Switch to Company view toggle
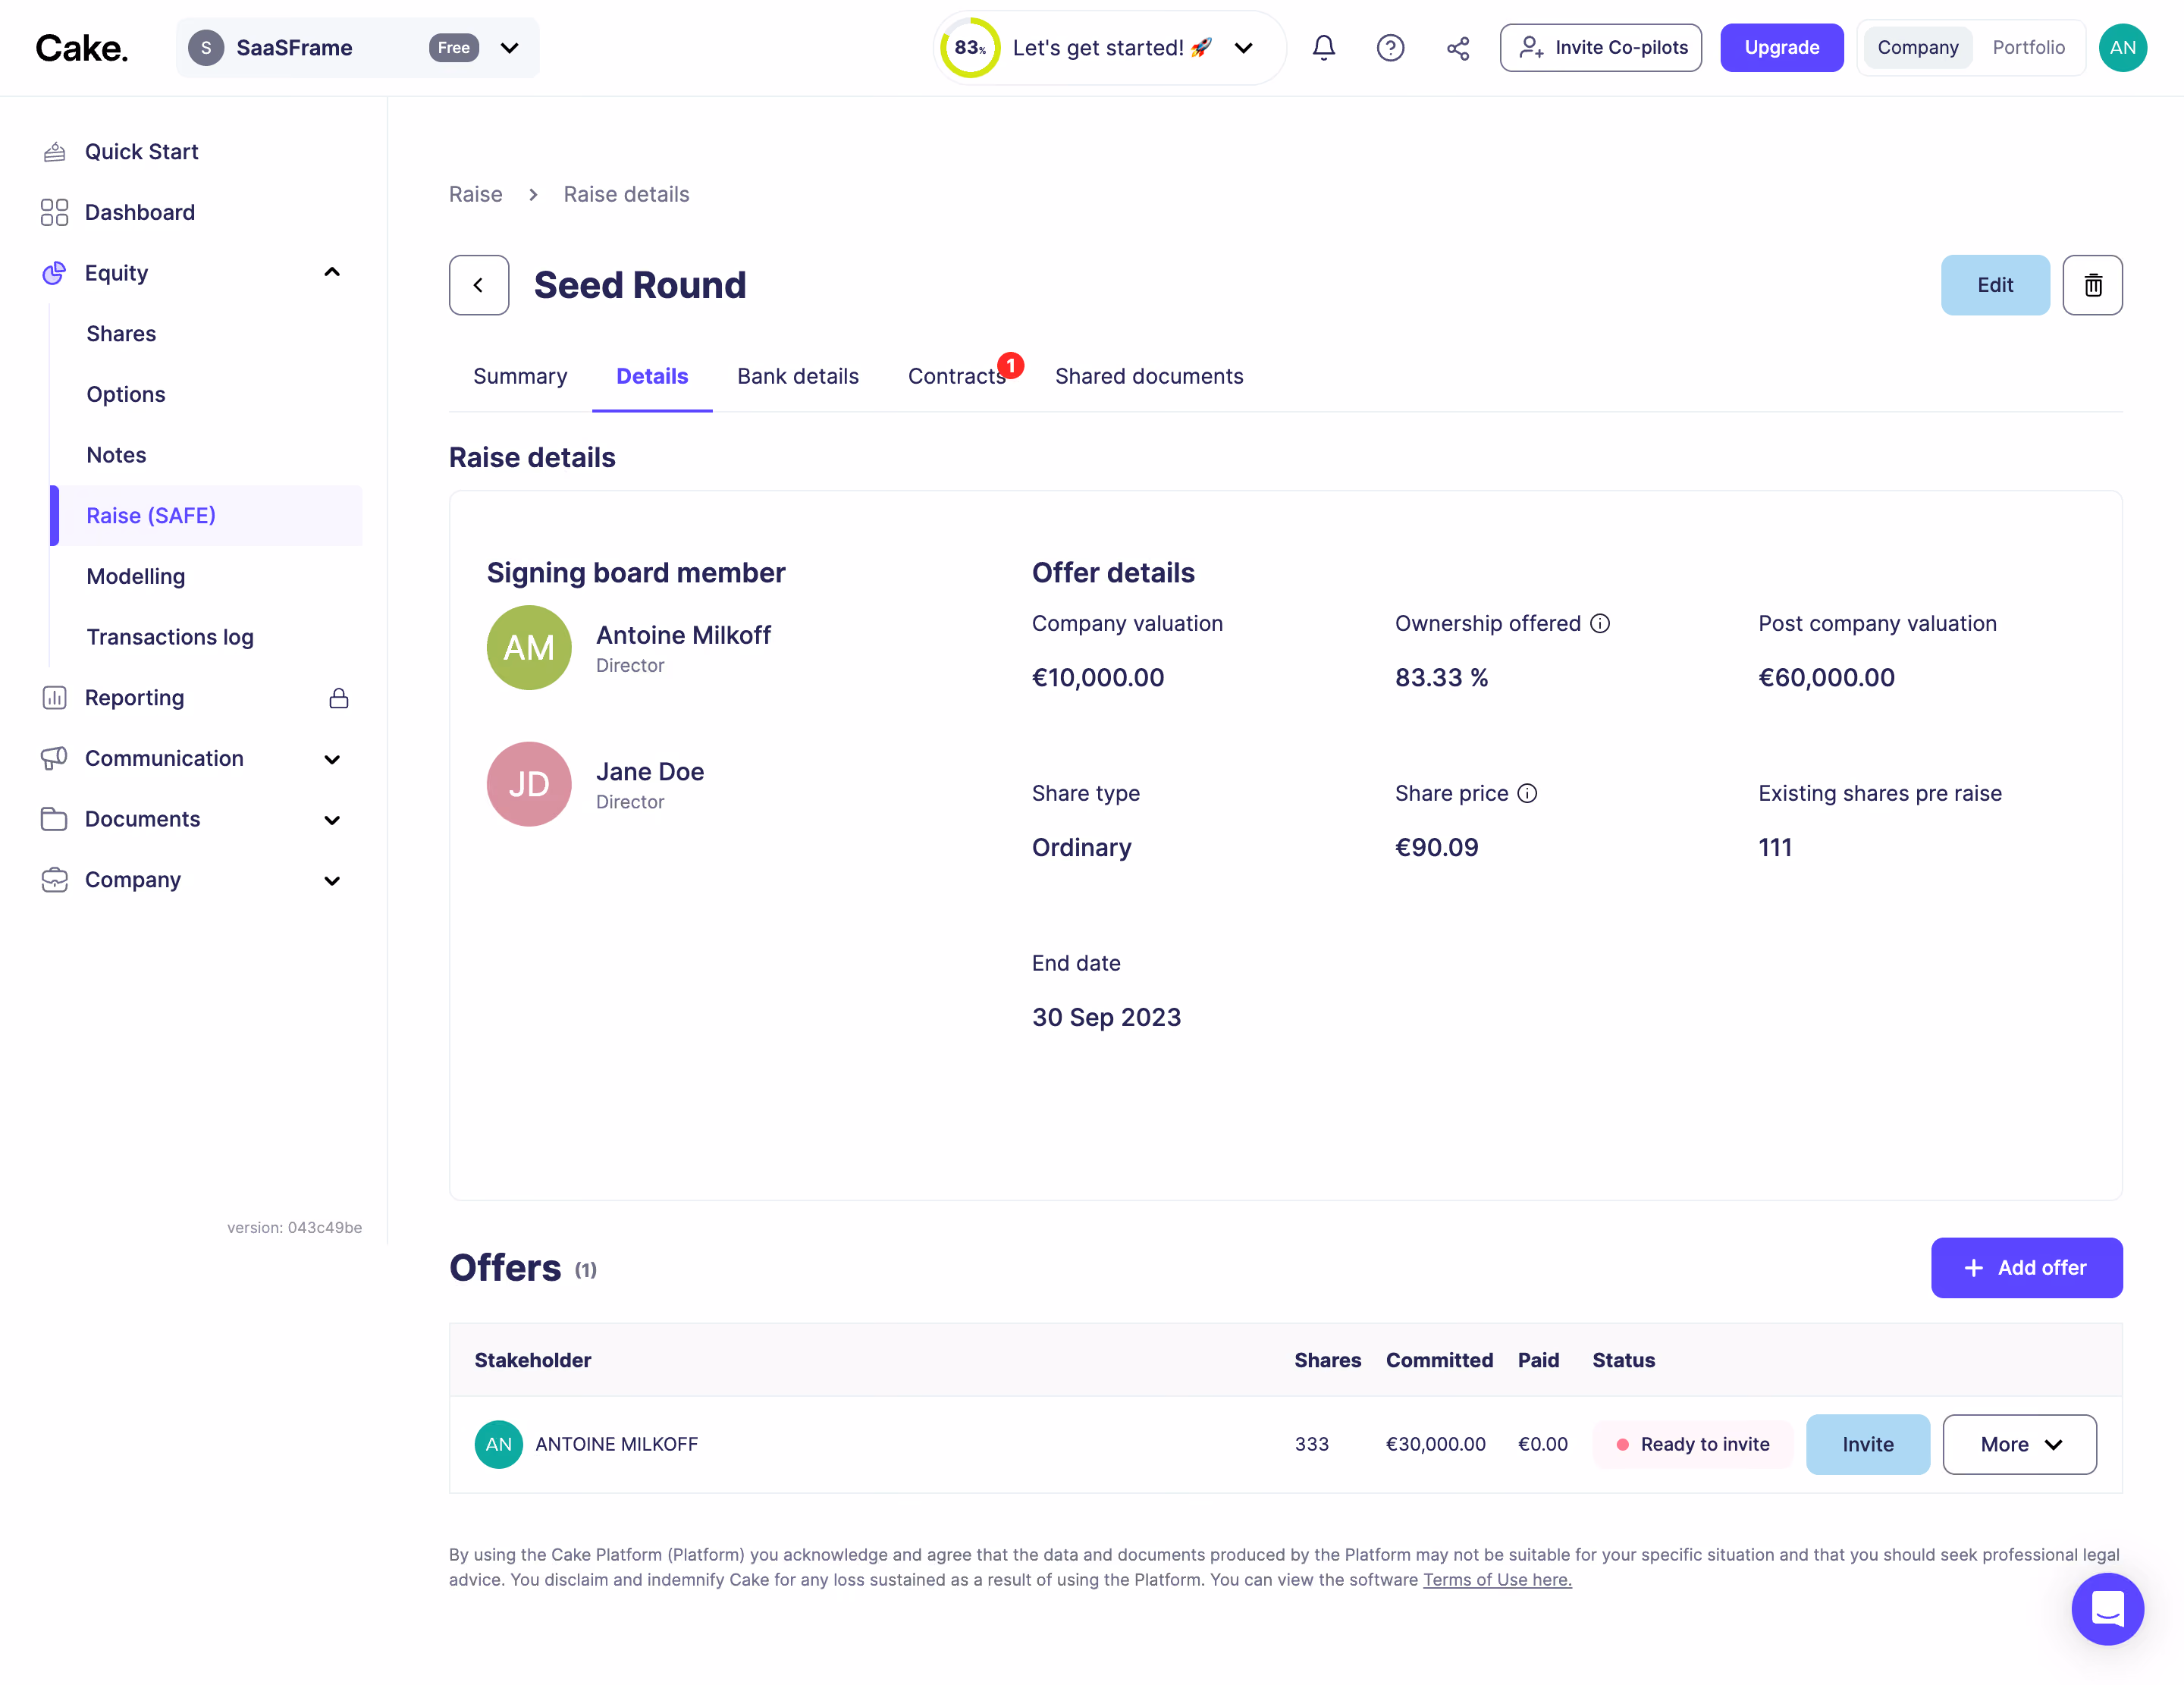 pos(1917,47)
